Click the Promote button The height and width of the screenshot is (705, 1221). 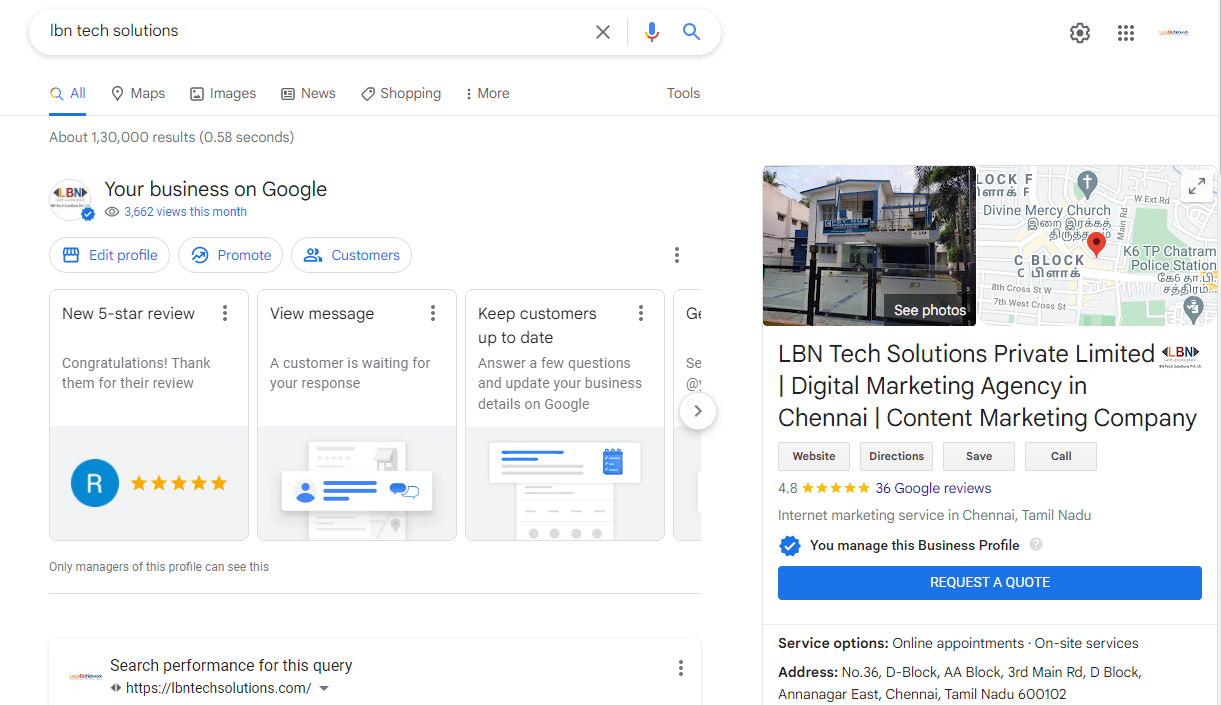coord(231,255)
